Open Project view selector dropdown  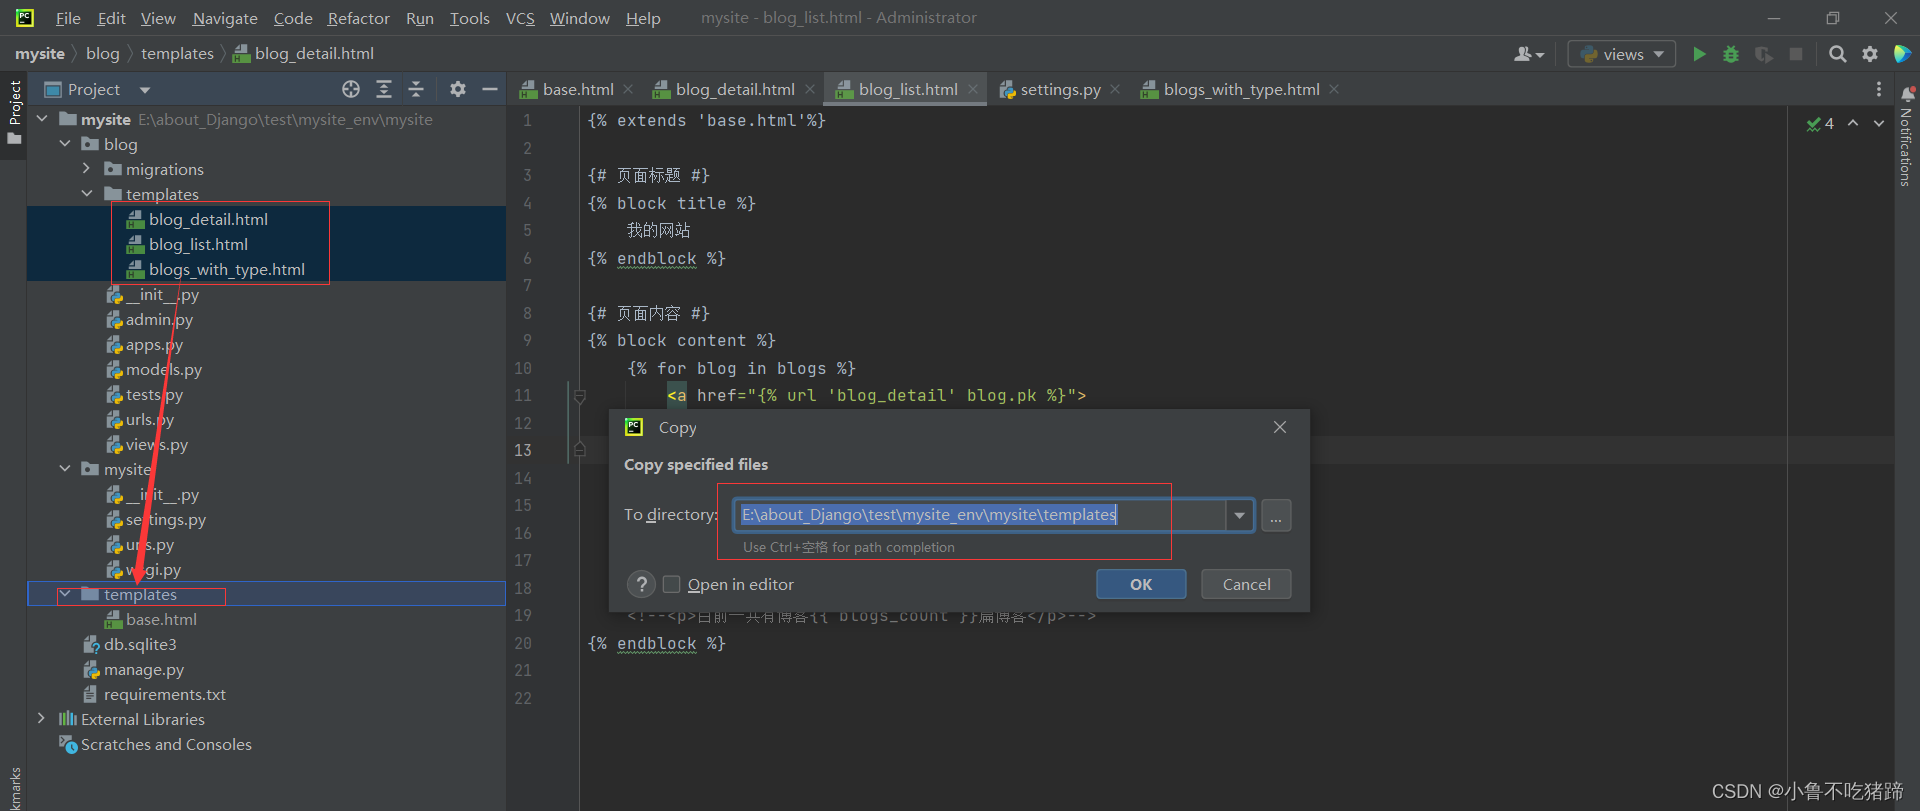coord(145,89)
